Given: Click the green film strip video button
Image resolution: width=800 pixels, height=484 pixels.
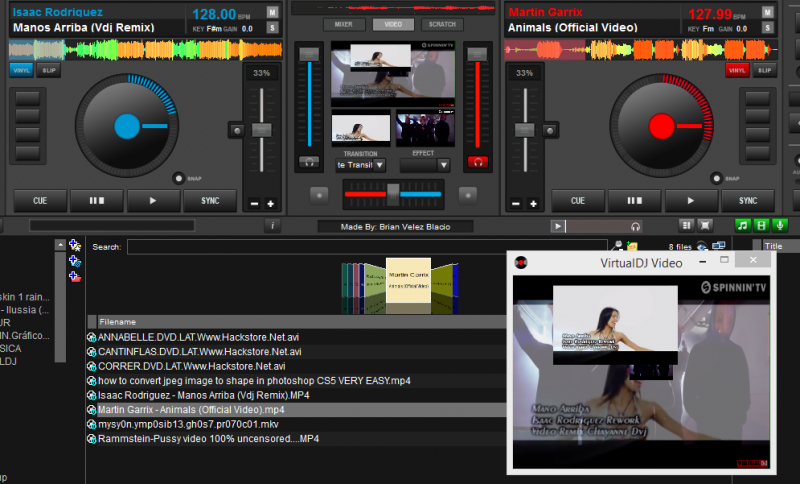Looking at the screenshot, I should pyautogui.click(x=761, y=225).
